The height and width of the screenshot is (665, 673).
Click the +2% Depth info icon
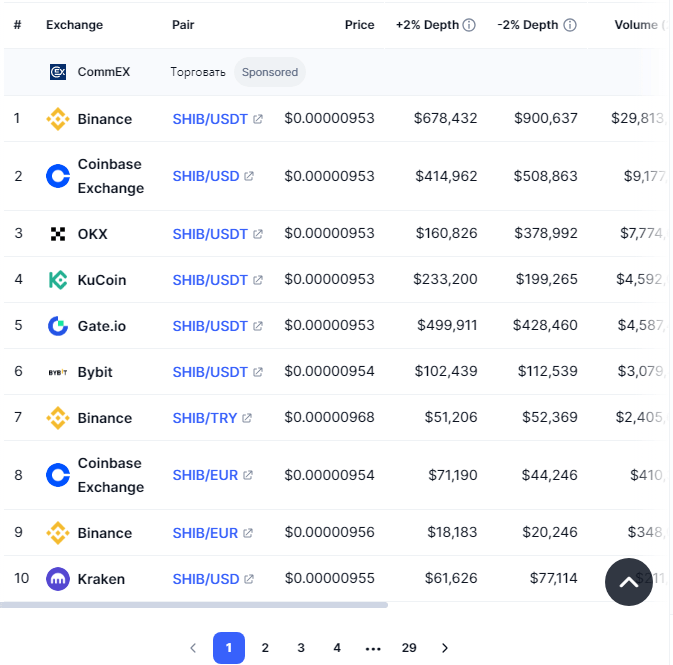click(469, 25)
